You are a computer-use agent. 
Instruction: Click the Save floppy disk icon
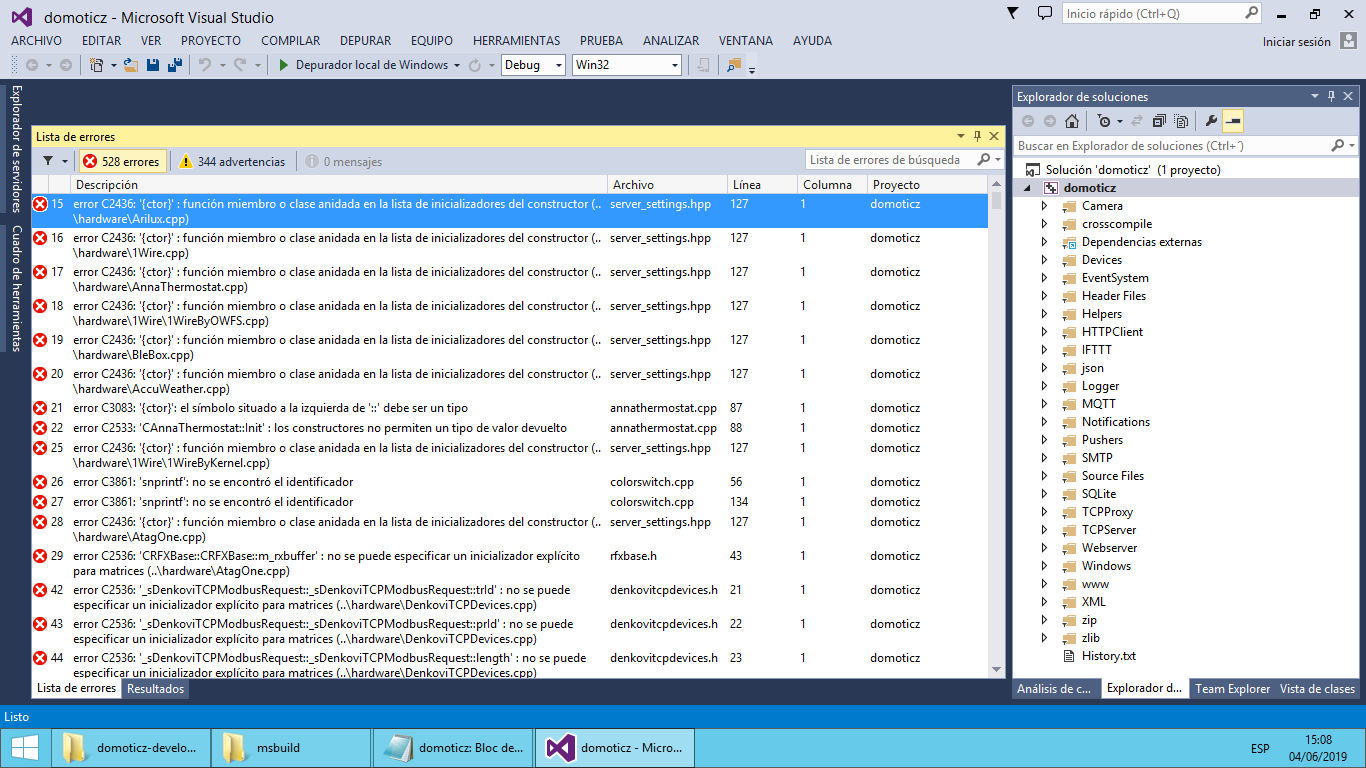(153, 65)
